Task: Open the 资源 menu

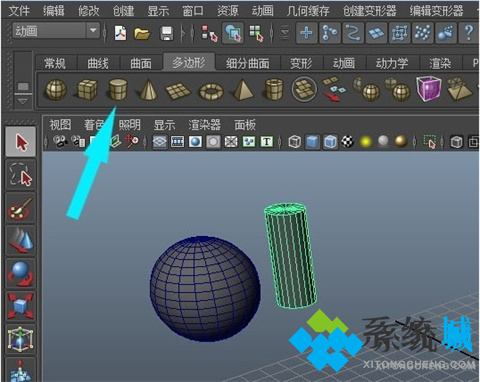Action: pyautogui.click(x=228, y=11)
